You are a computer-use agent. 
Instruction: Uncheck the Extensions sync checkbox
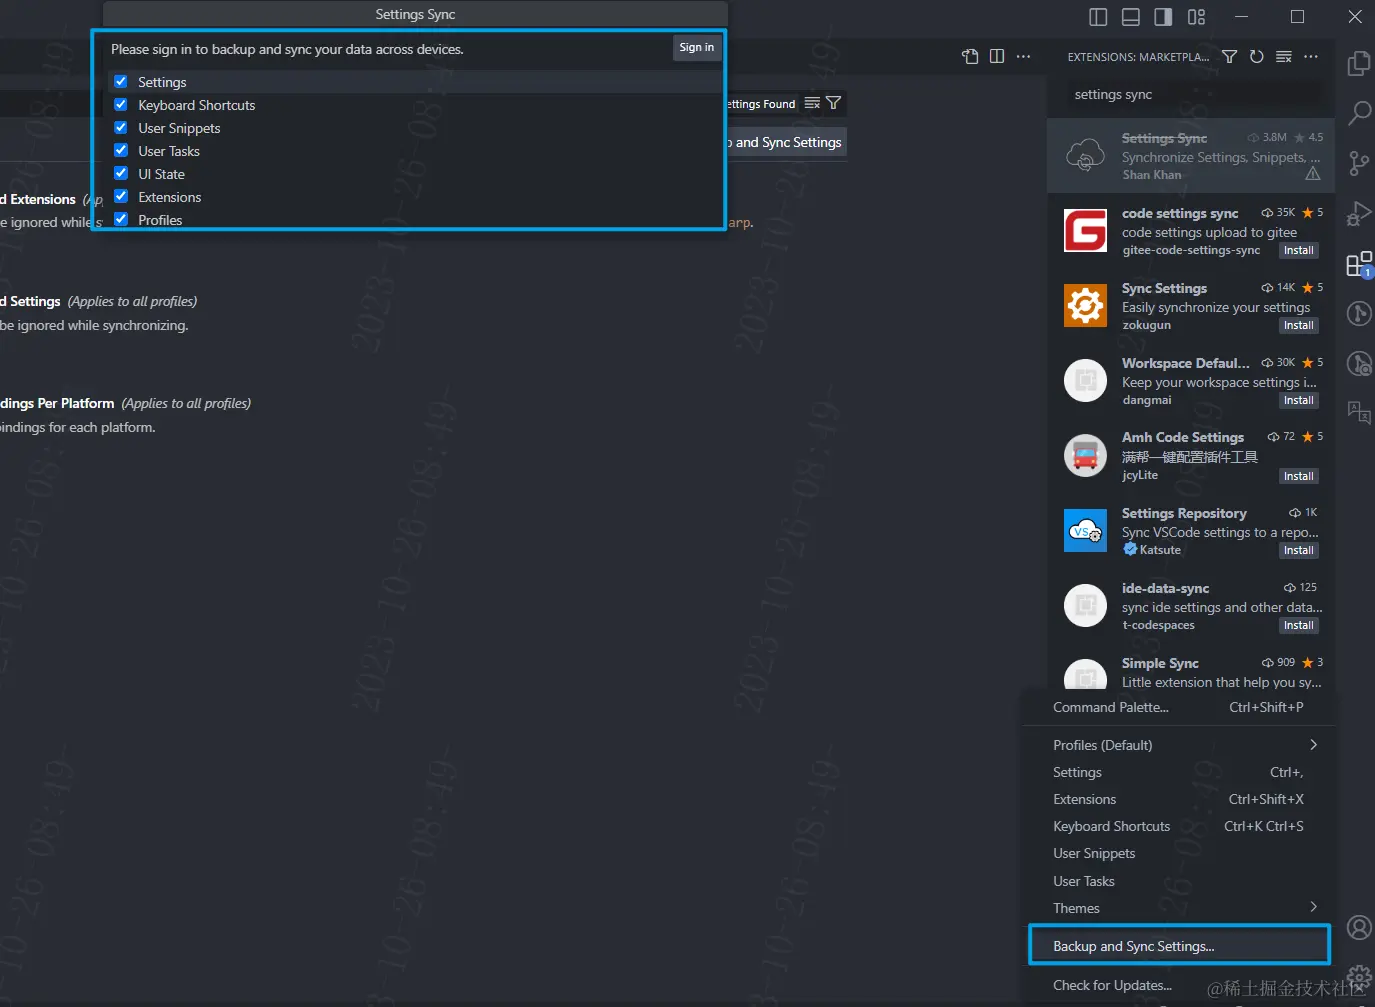[x=121, y=197]
